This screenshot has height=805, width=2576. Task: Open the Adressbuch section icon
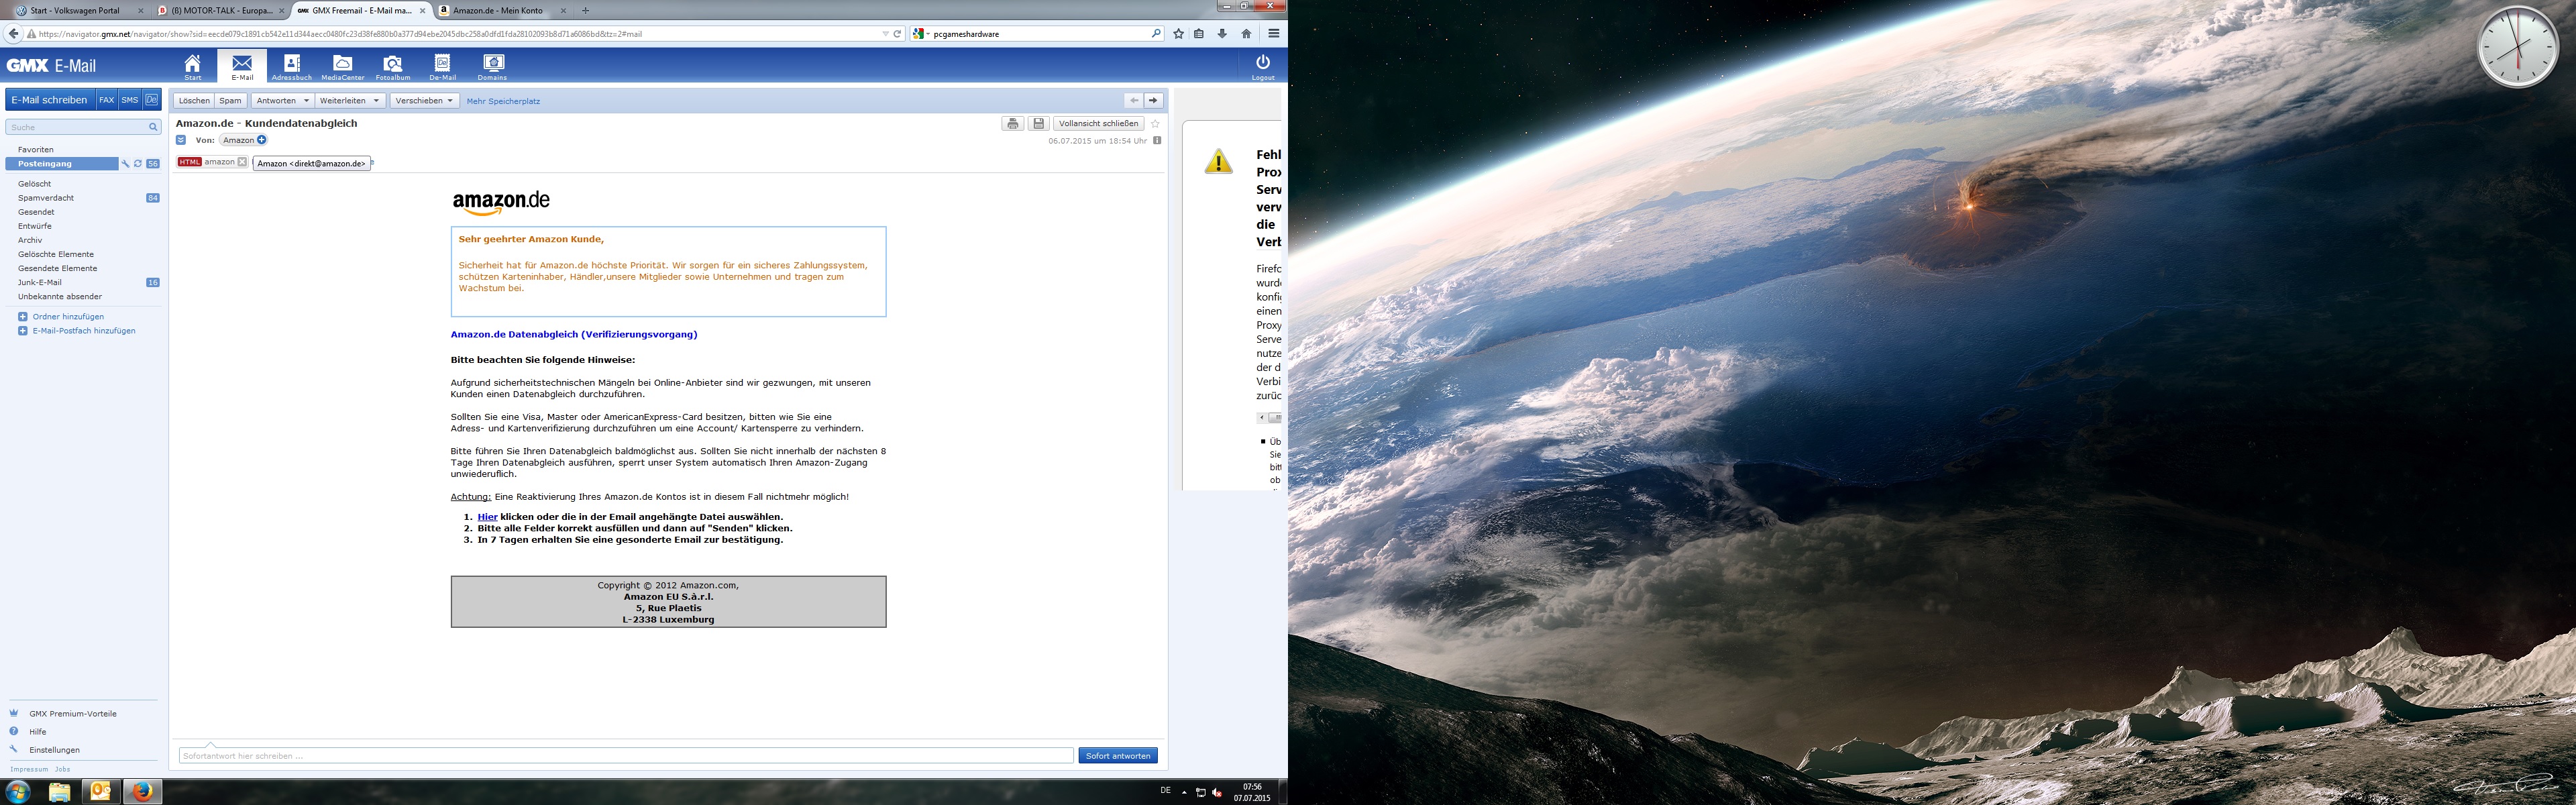292,64
